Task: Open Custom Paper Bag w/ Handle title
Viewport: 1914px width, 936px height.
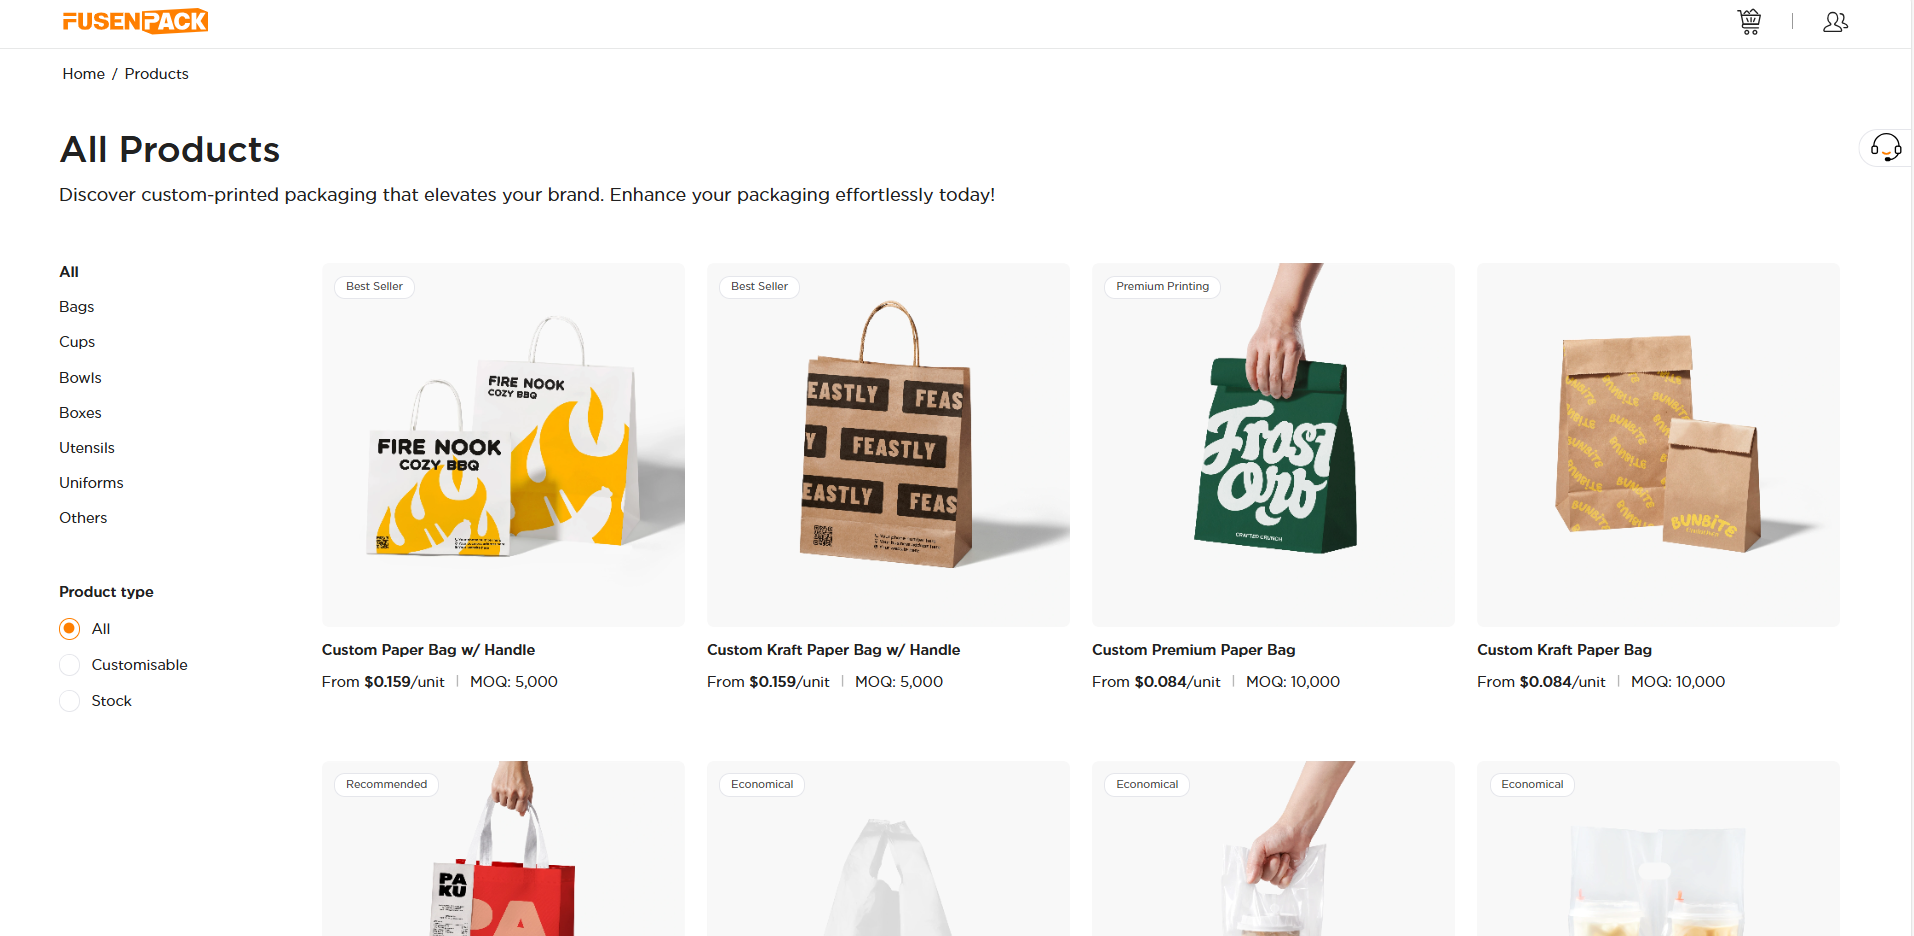Action: coord(428,650)
